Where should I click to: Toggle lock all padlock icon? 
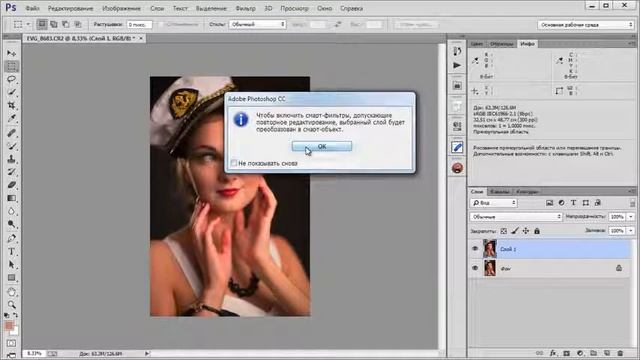[537, 231]
